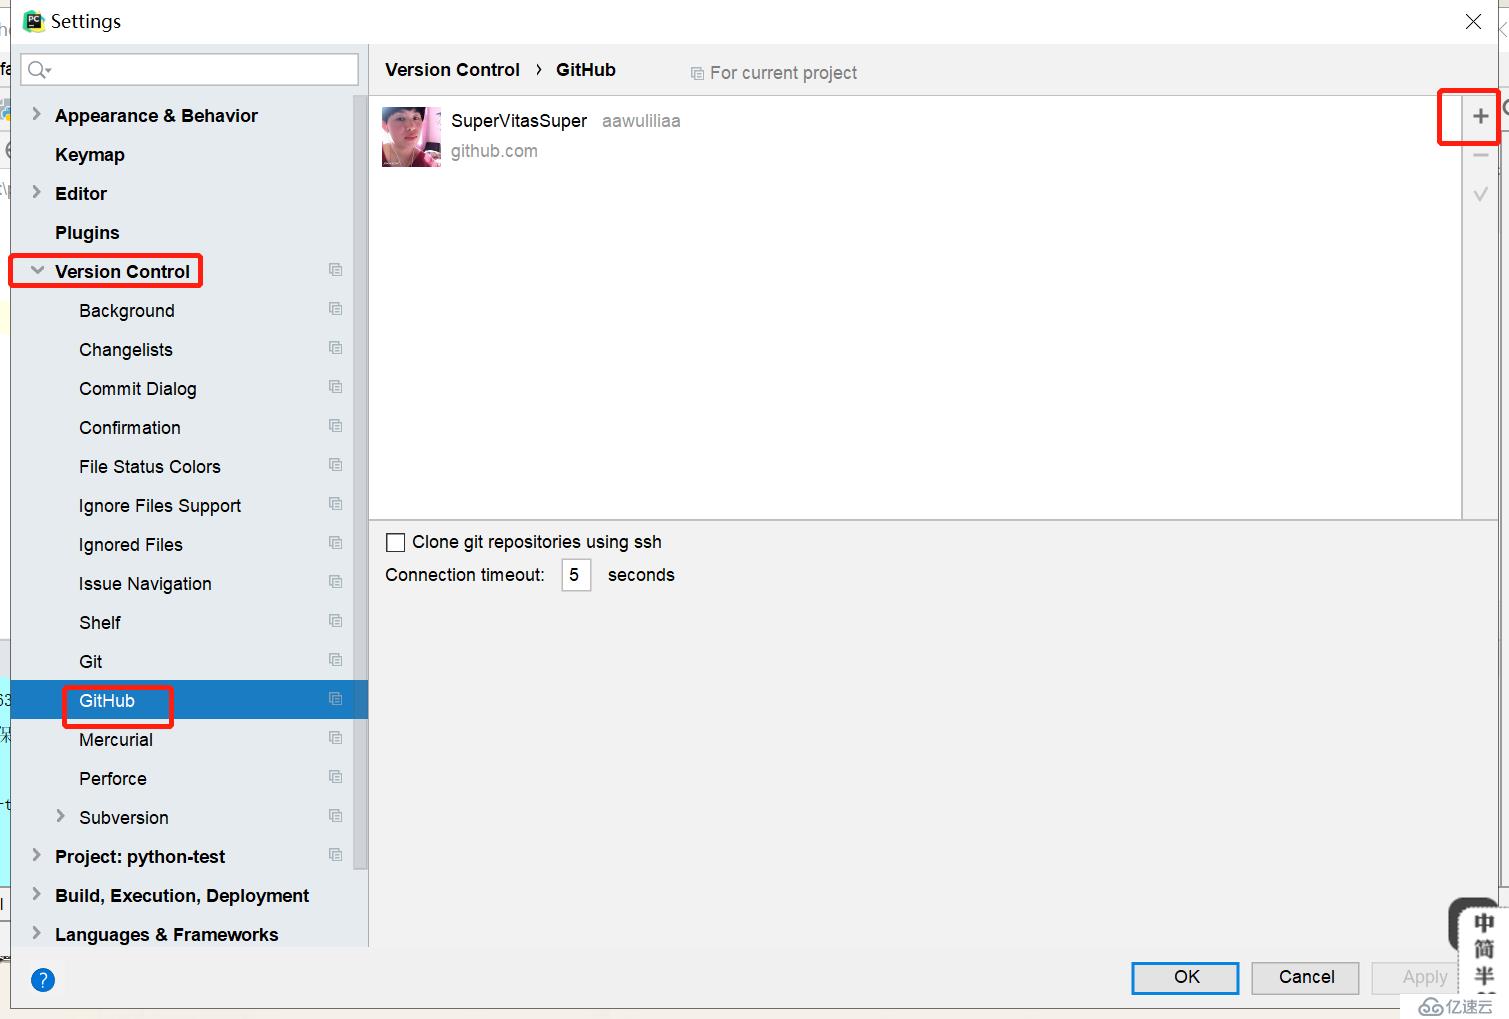Select Issue Navigation item
Screen dimensions: 1509x1019
pyautogui.click(x=145, y=584)
